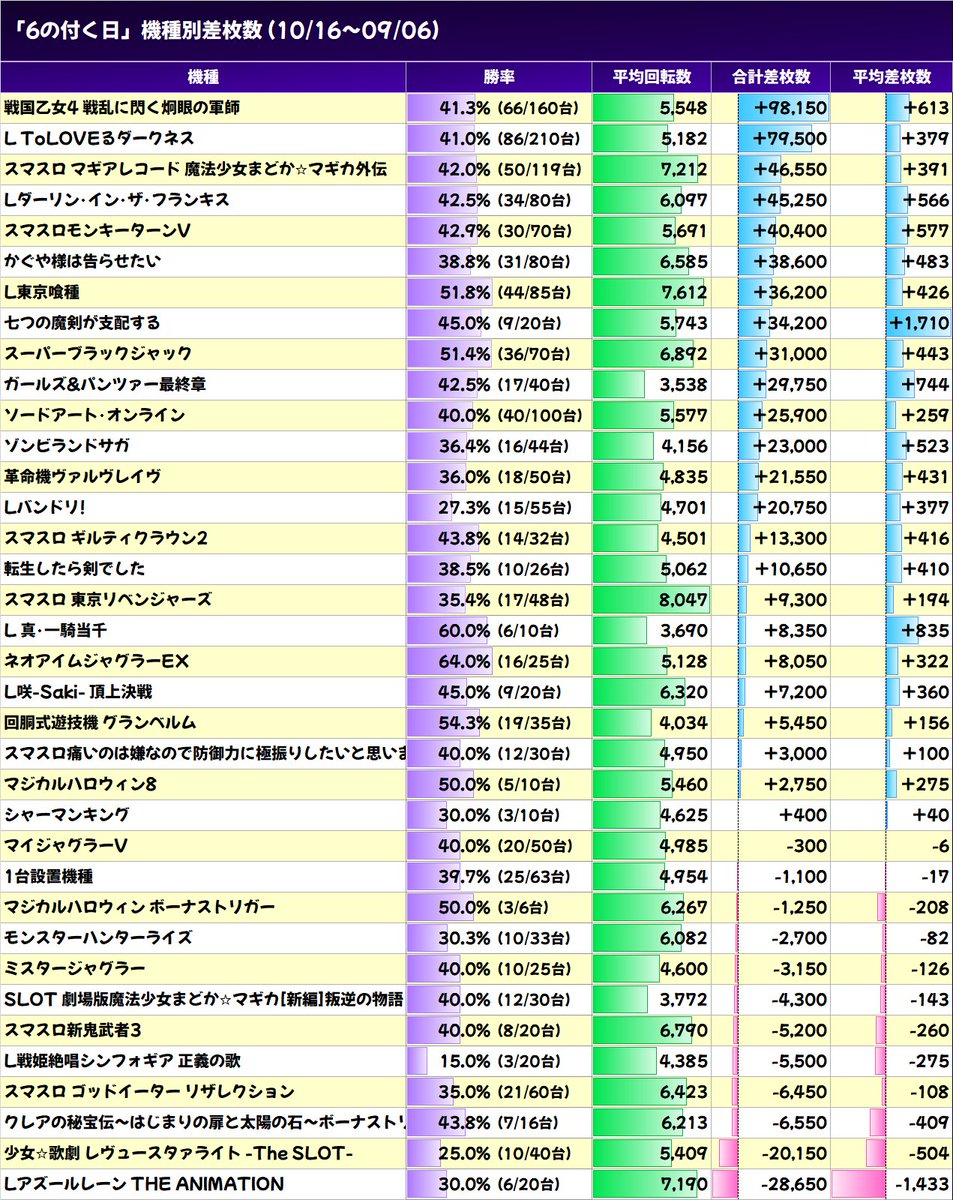Click L咲-Saki- 頂上決戦 machine name
The width and height of the screenshot is (953, 1200).
click(x=78, y=692)
